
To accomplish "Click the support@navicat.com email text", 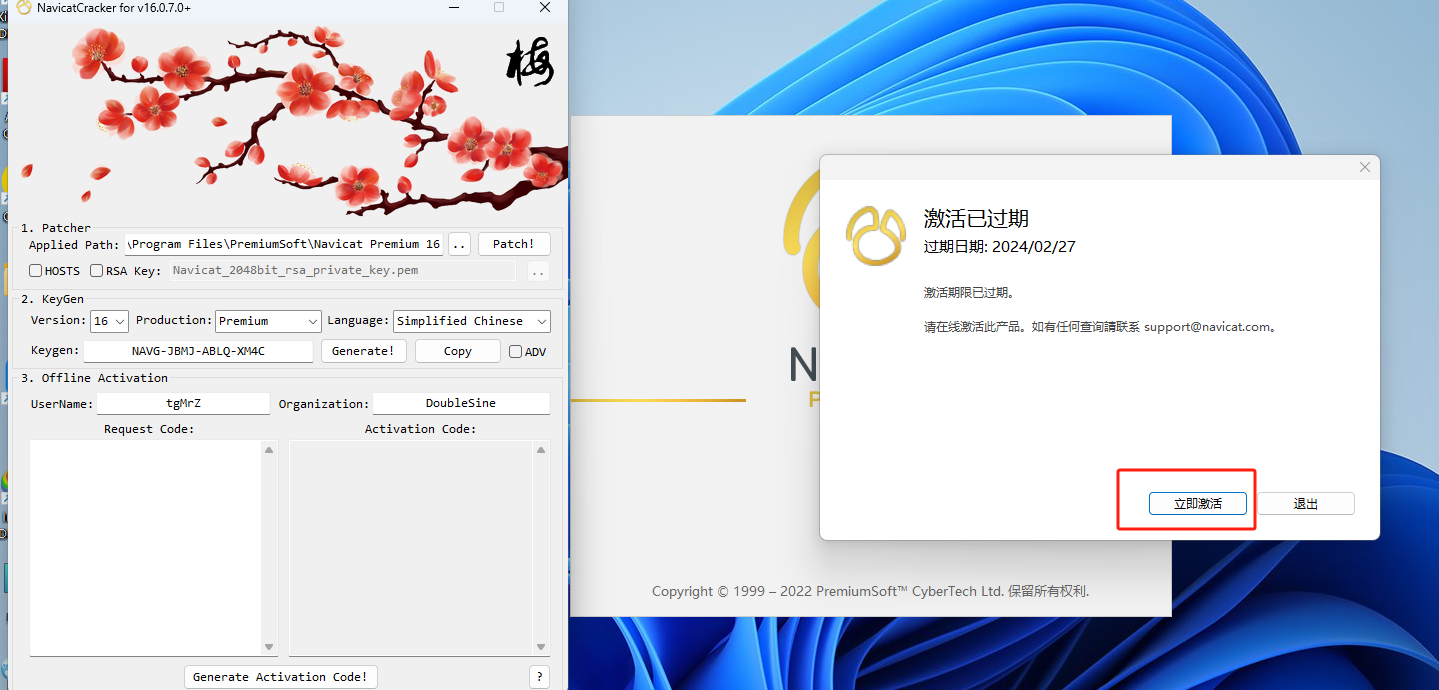I will (x=1207, y=327).
